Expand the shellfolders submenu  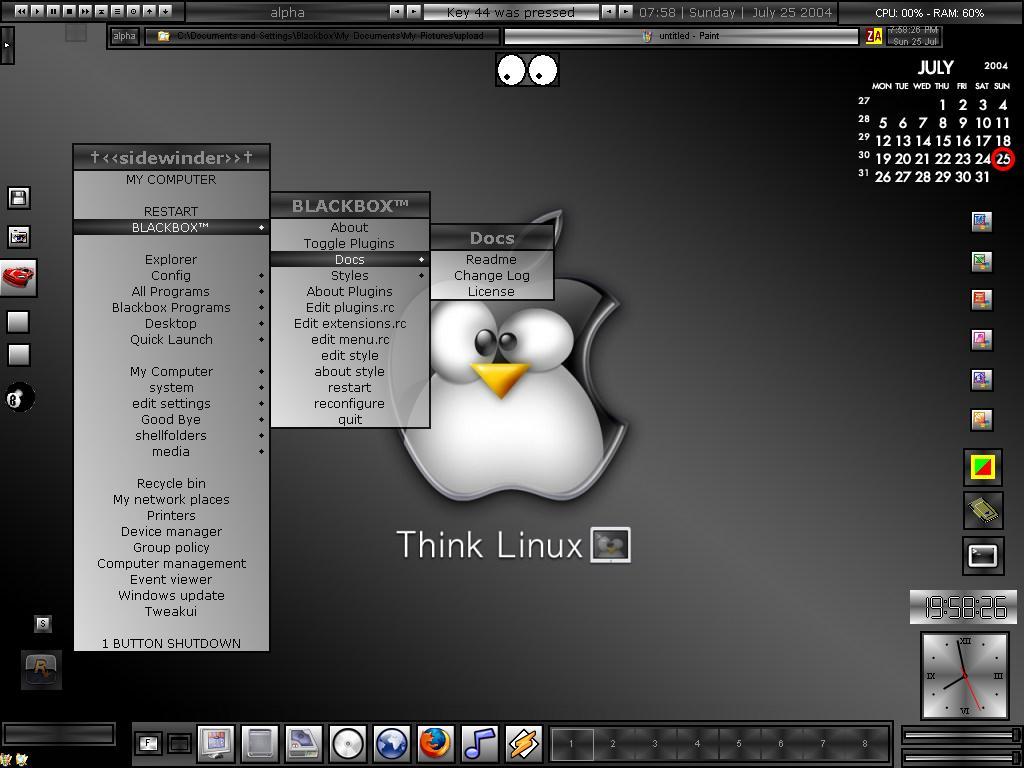click(x=171, y=436)
